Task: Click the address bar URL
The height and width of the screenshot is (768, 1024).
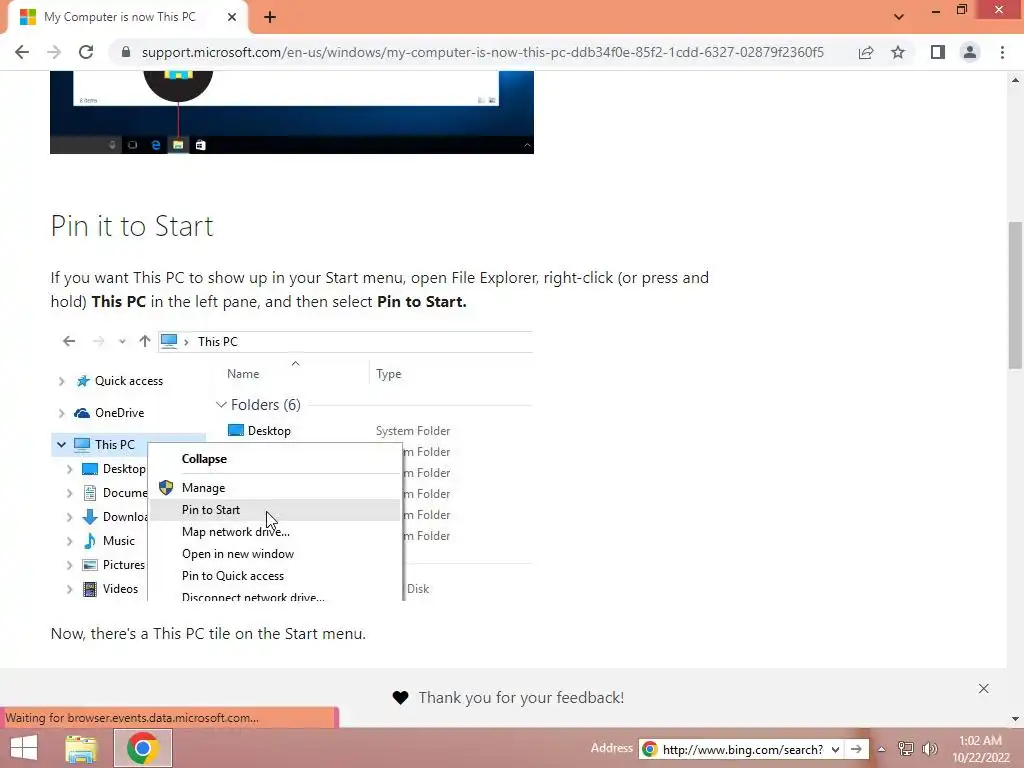Action: (483, 52)
